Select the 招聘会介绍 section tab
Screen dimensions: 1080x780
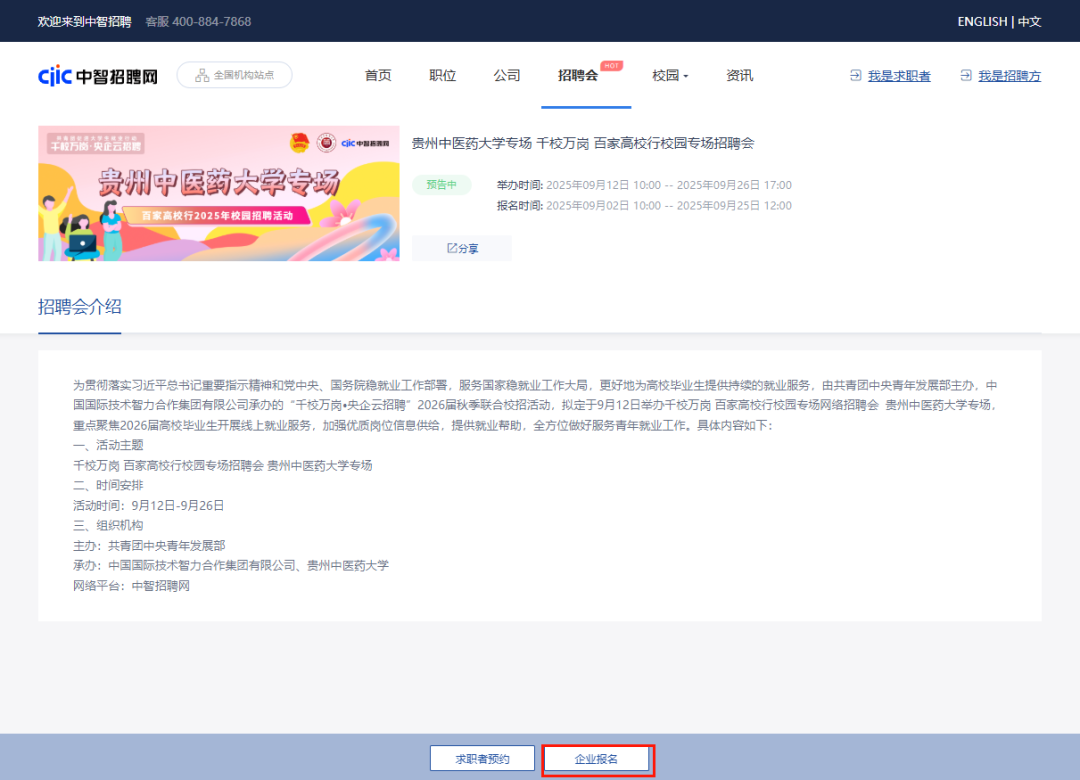pyautogui.click(x=79, y=307)
